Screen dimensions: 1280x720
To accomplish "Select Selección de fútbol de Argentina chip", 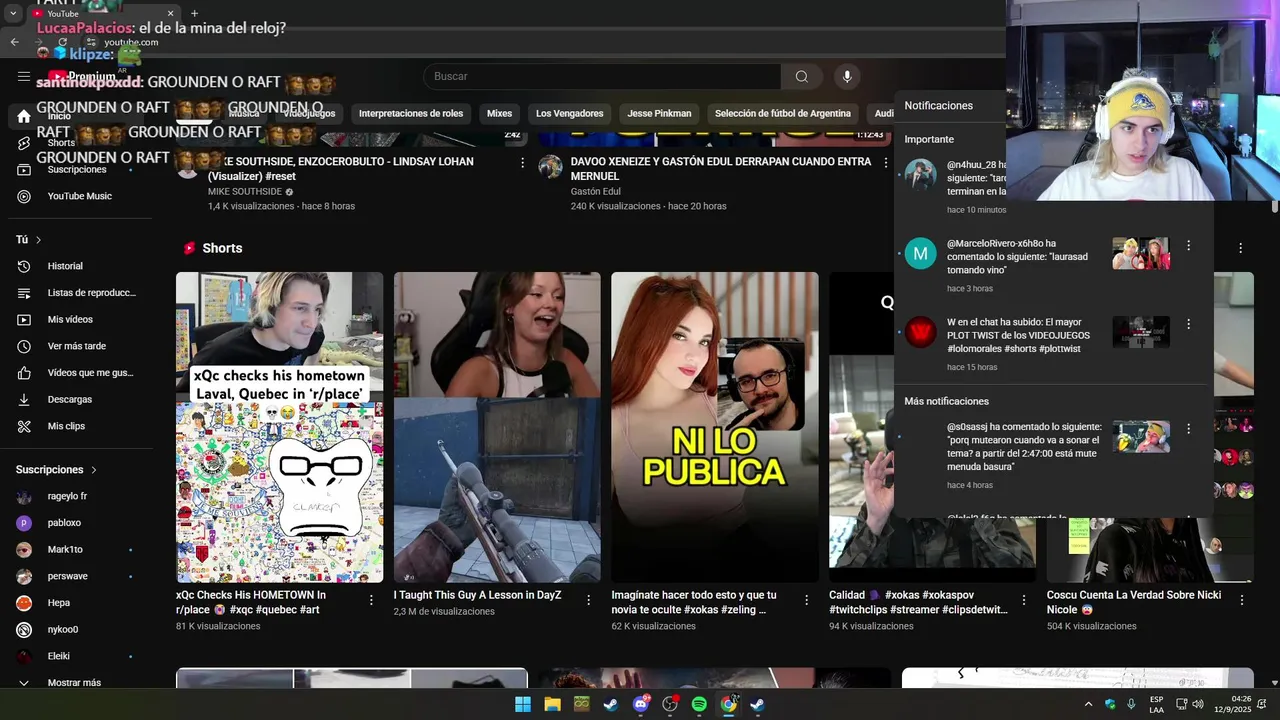I will 783,114.
